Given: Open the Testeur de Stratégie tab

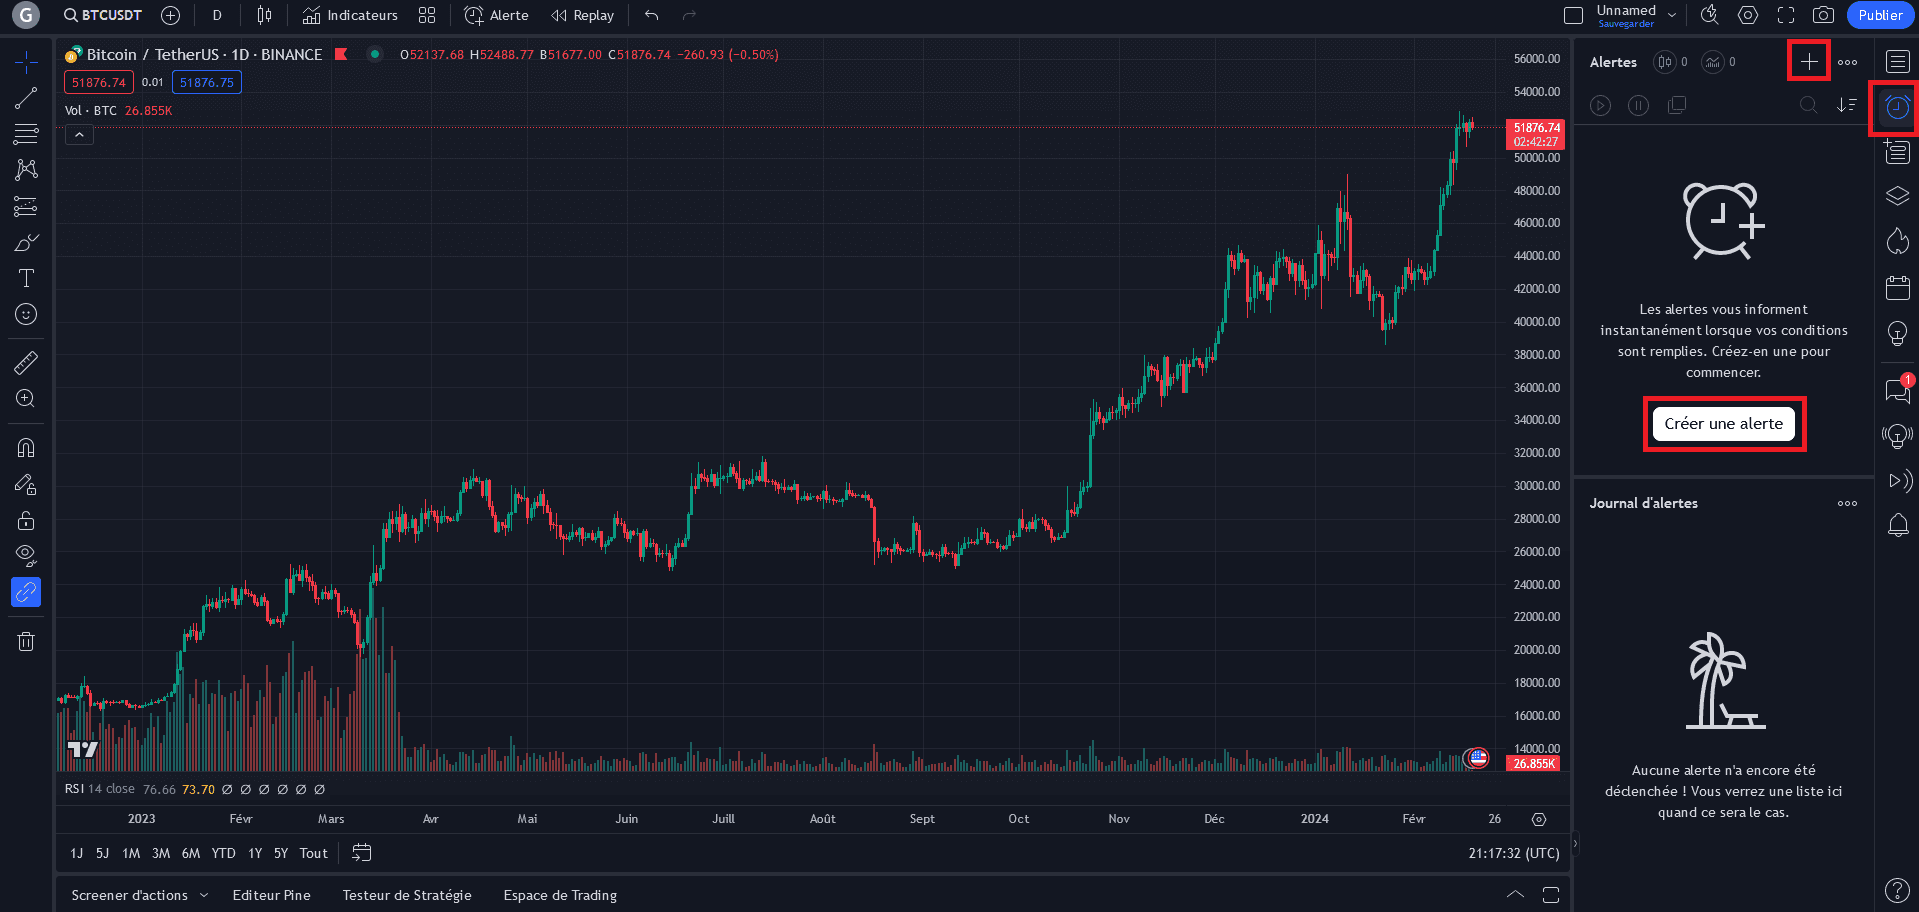Looking at the screenshot, I should [407, 895].
